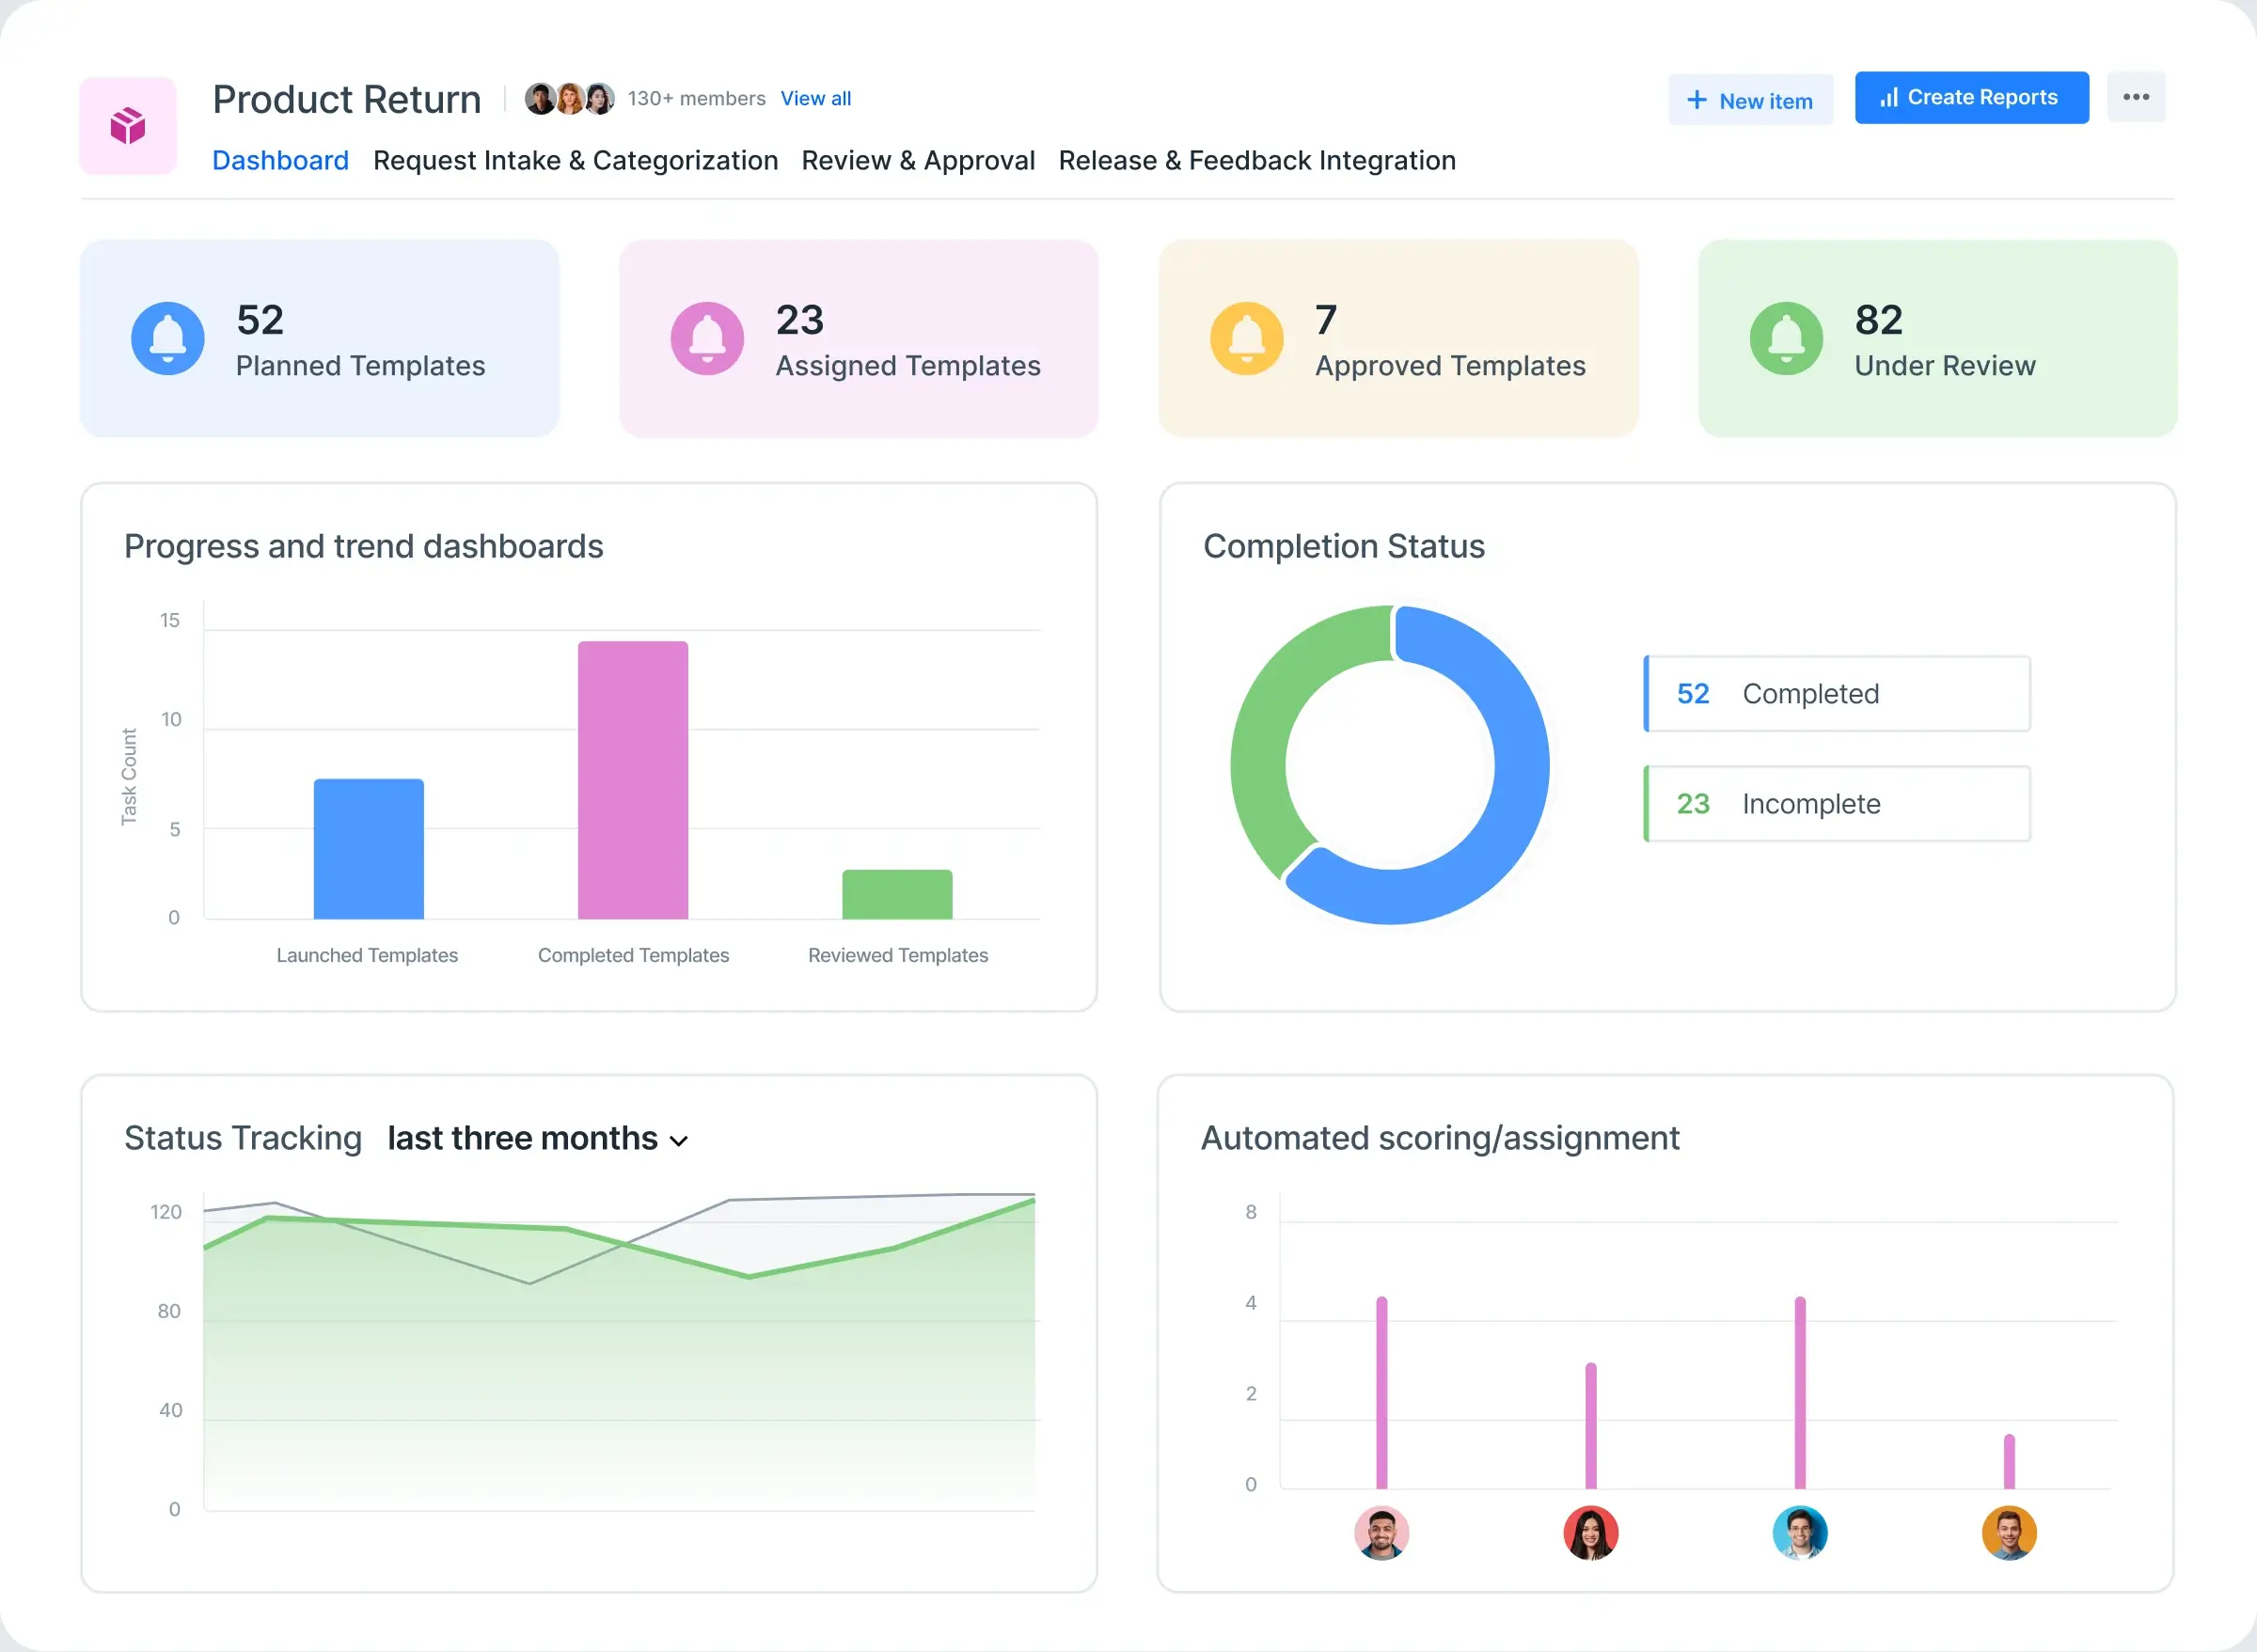Select the orange-background man avatar in scoring chart
The height and width of the screenshot is (1652, 2257).
click(2009, 1532)
